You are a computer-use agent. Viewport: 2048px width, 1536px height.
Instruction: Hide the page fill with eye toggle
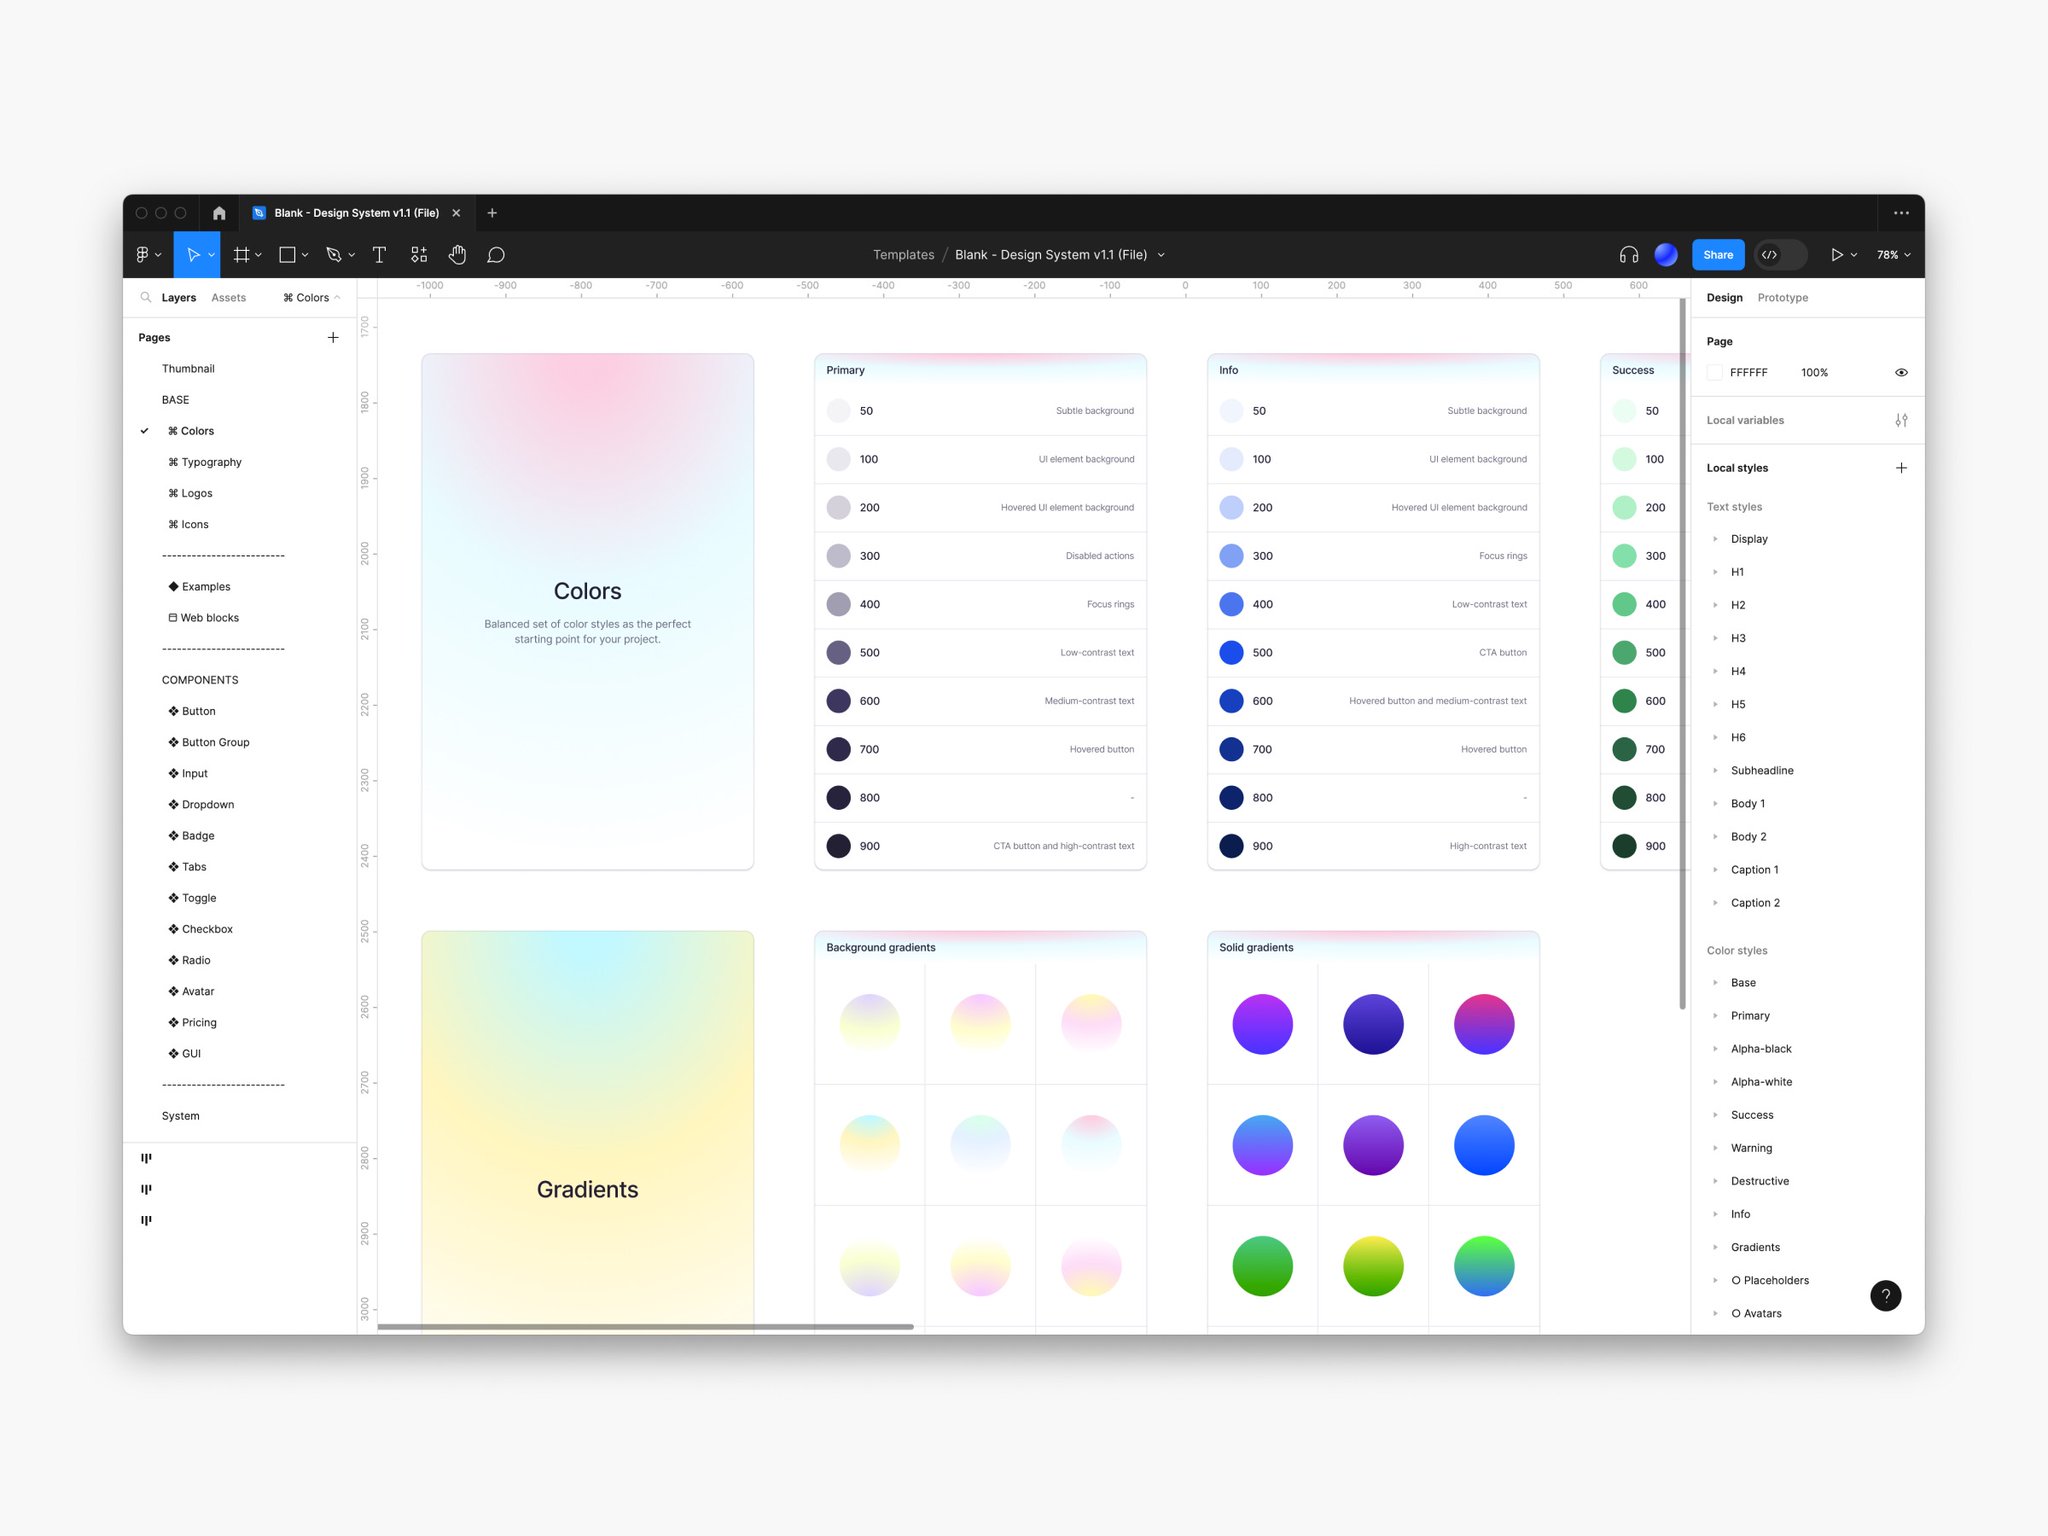1900,371
